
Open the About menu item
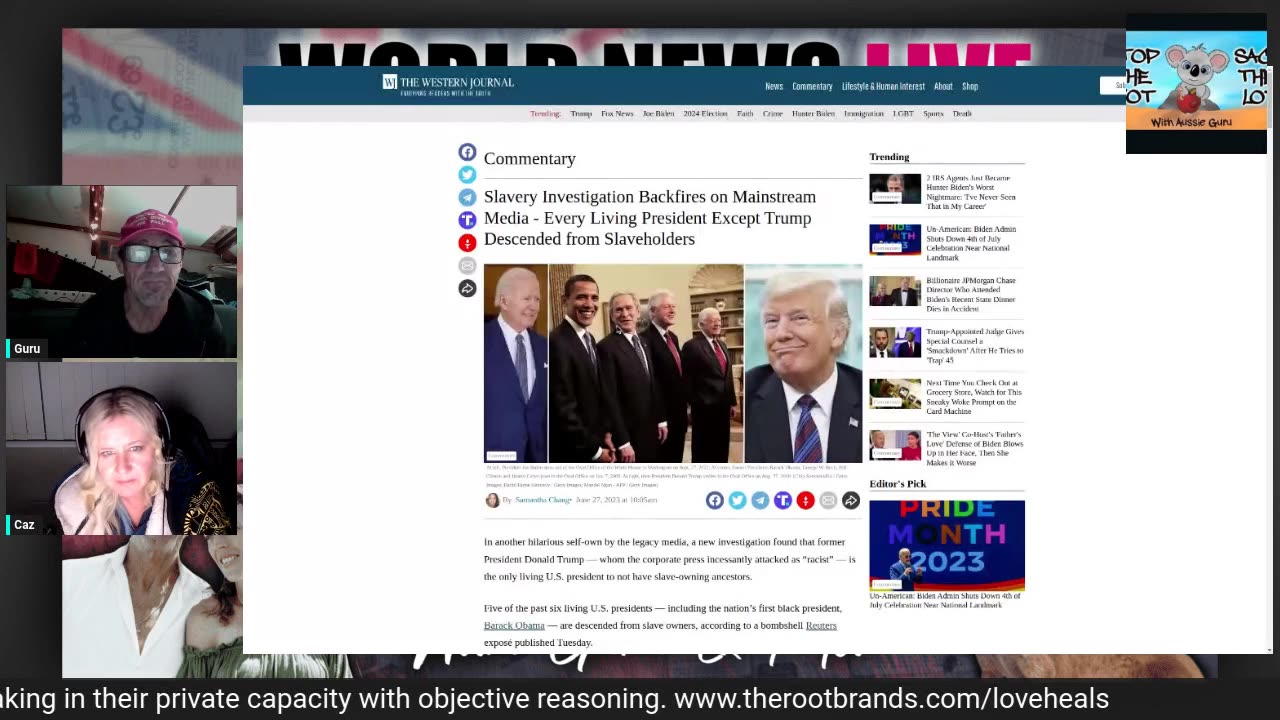tap(943, 86)
